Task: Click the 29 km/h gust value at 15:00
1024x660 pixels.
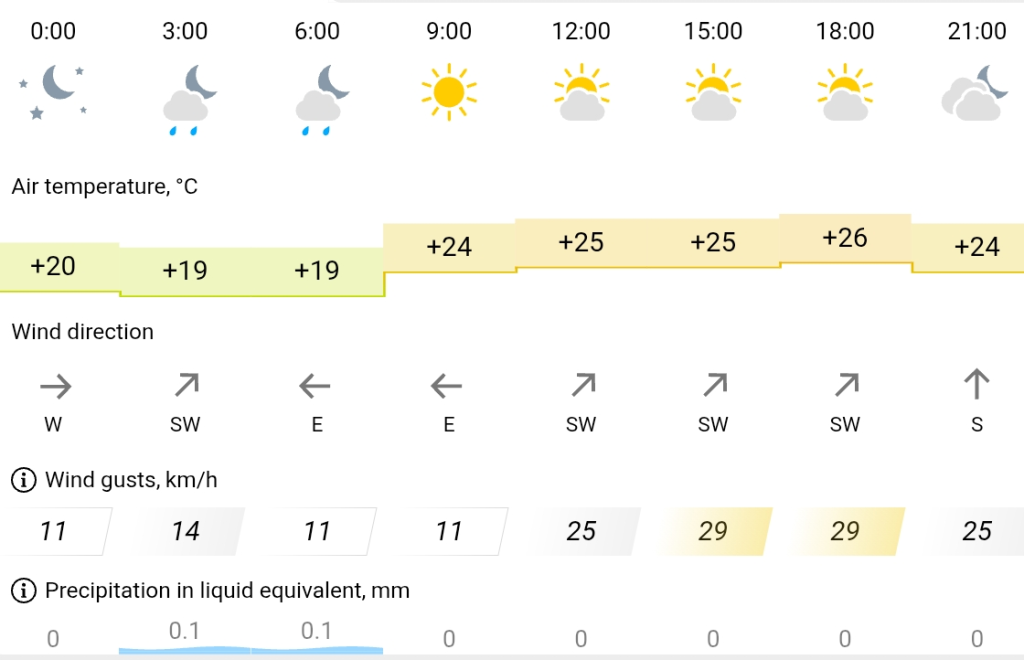Action: tap(713, 531)
